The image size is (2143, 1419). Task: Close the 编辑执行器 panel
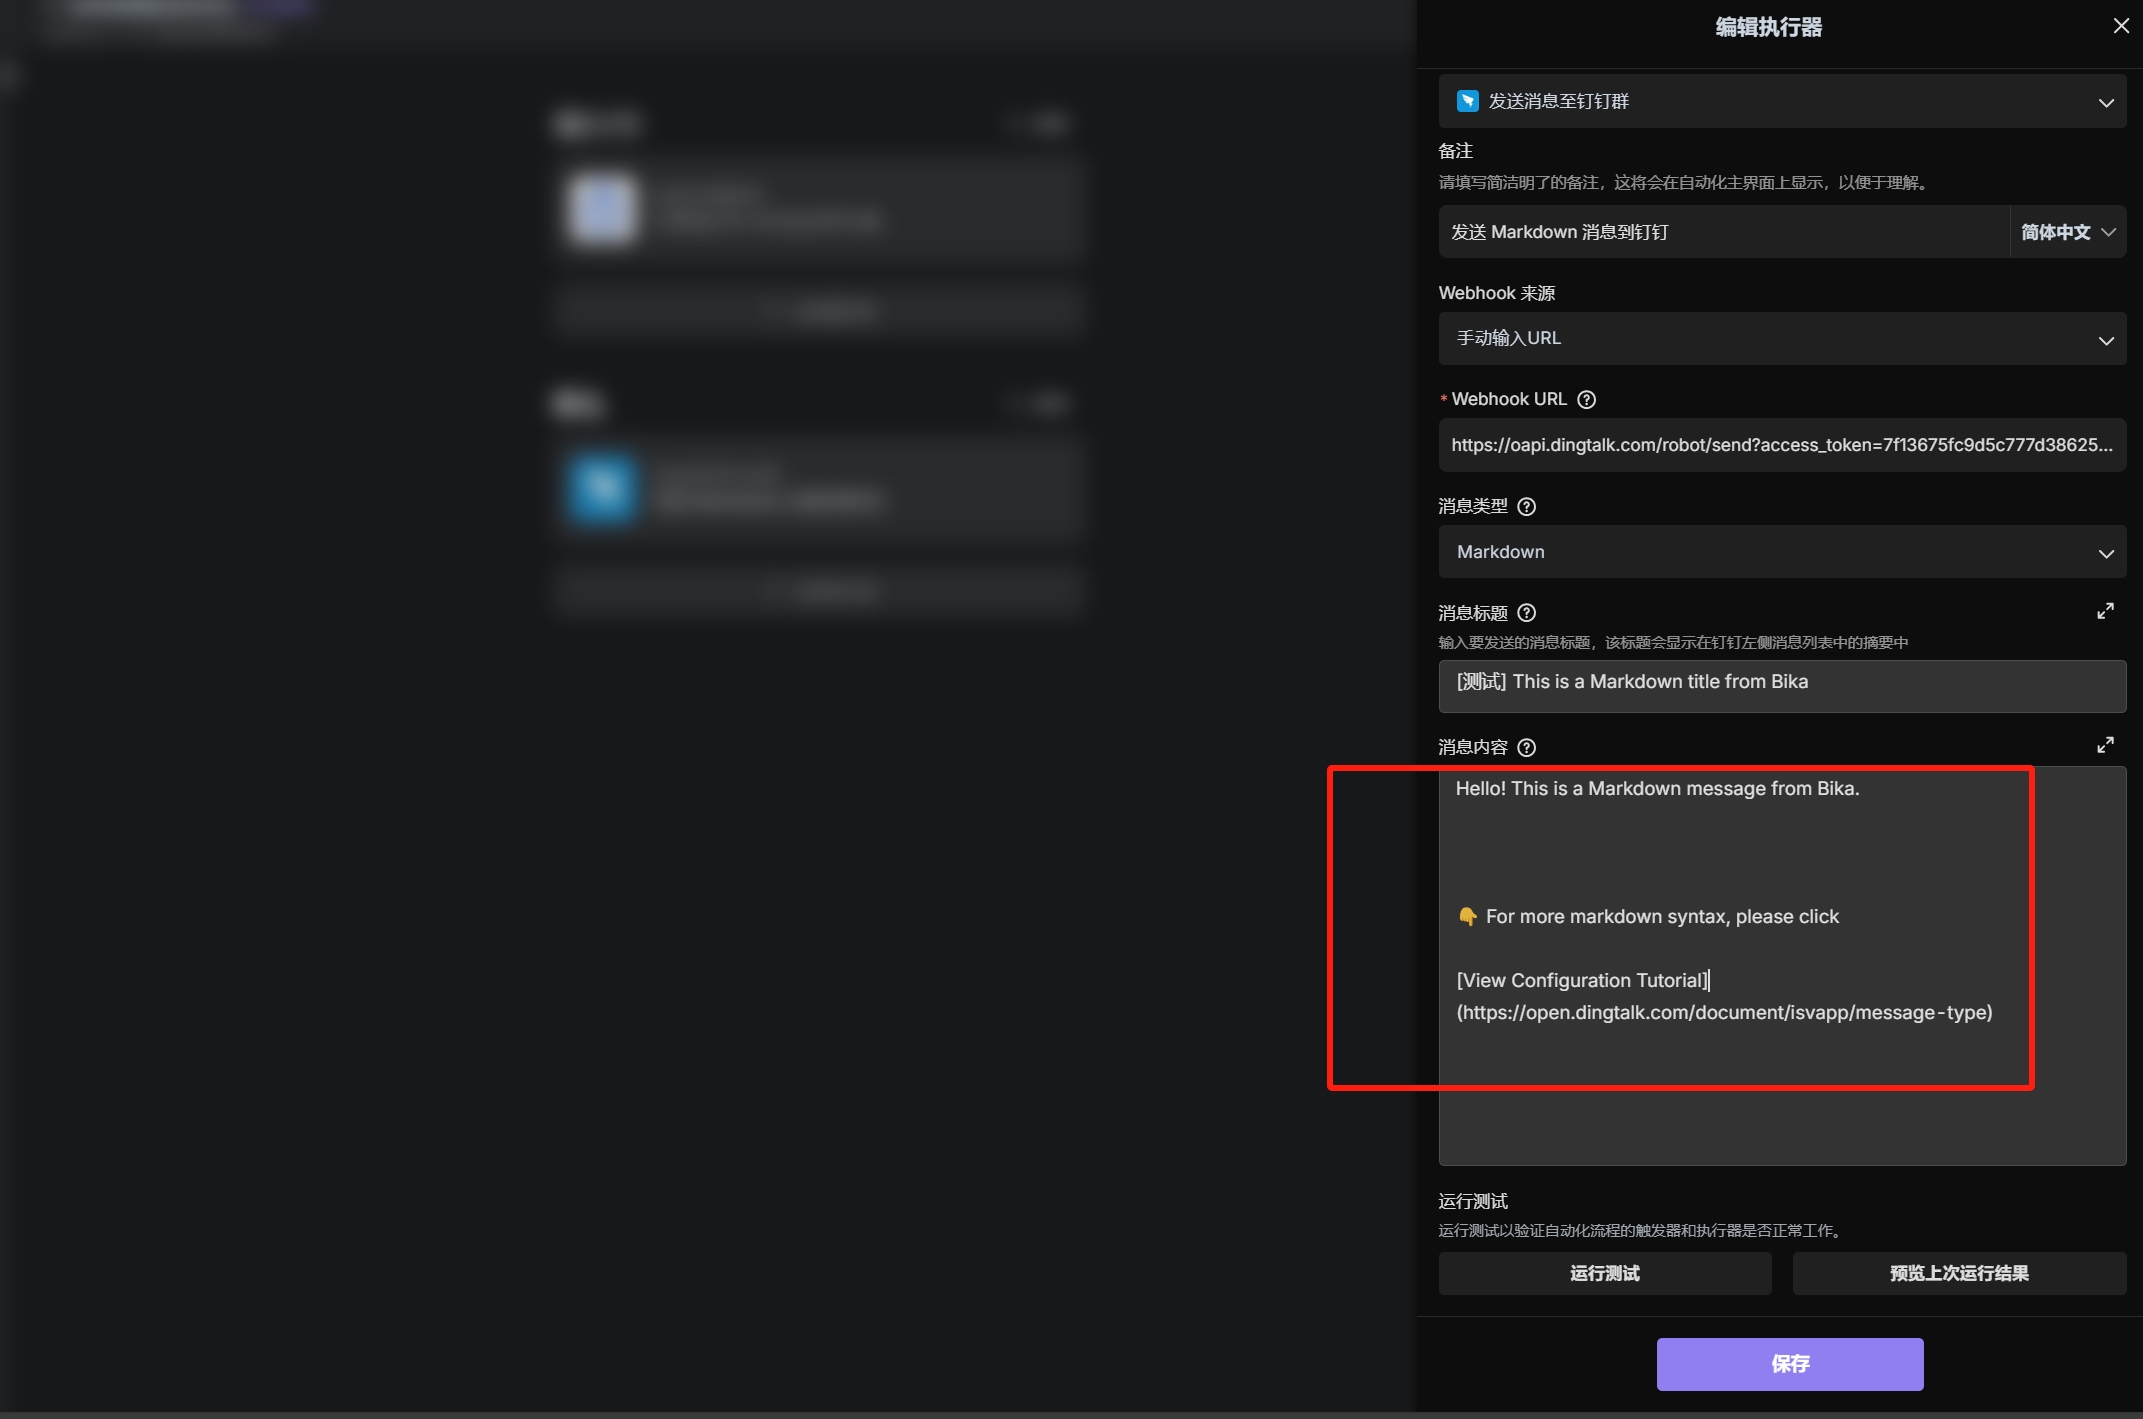[x=2120, y=26]
